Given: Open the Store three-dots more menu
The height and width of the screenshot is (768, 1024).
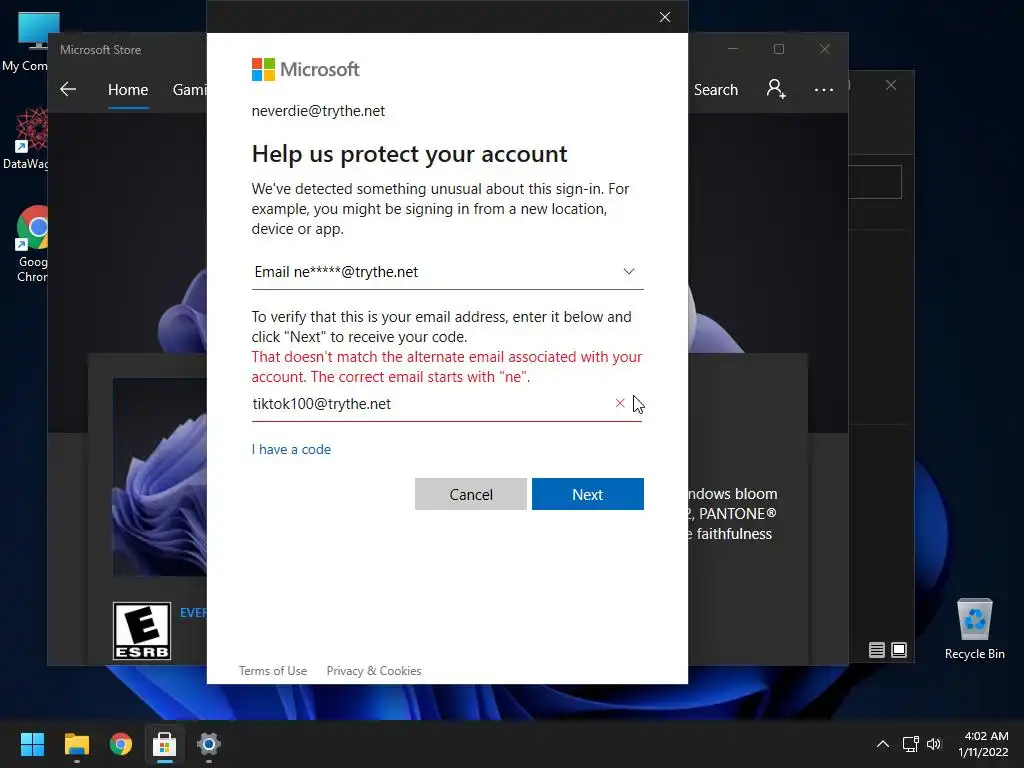Looking at the screenshot, I should tap(824, 89).
